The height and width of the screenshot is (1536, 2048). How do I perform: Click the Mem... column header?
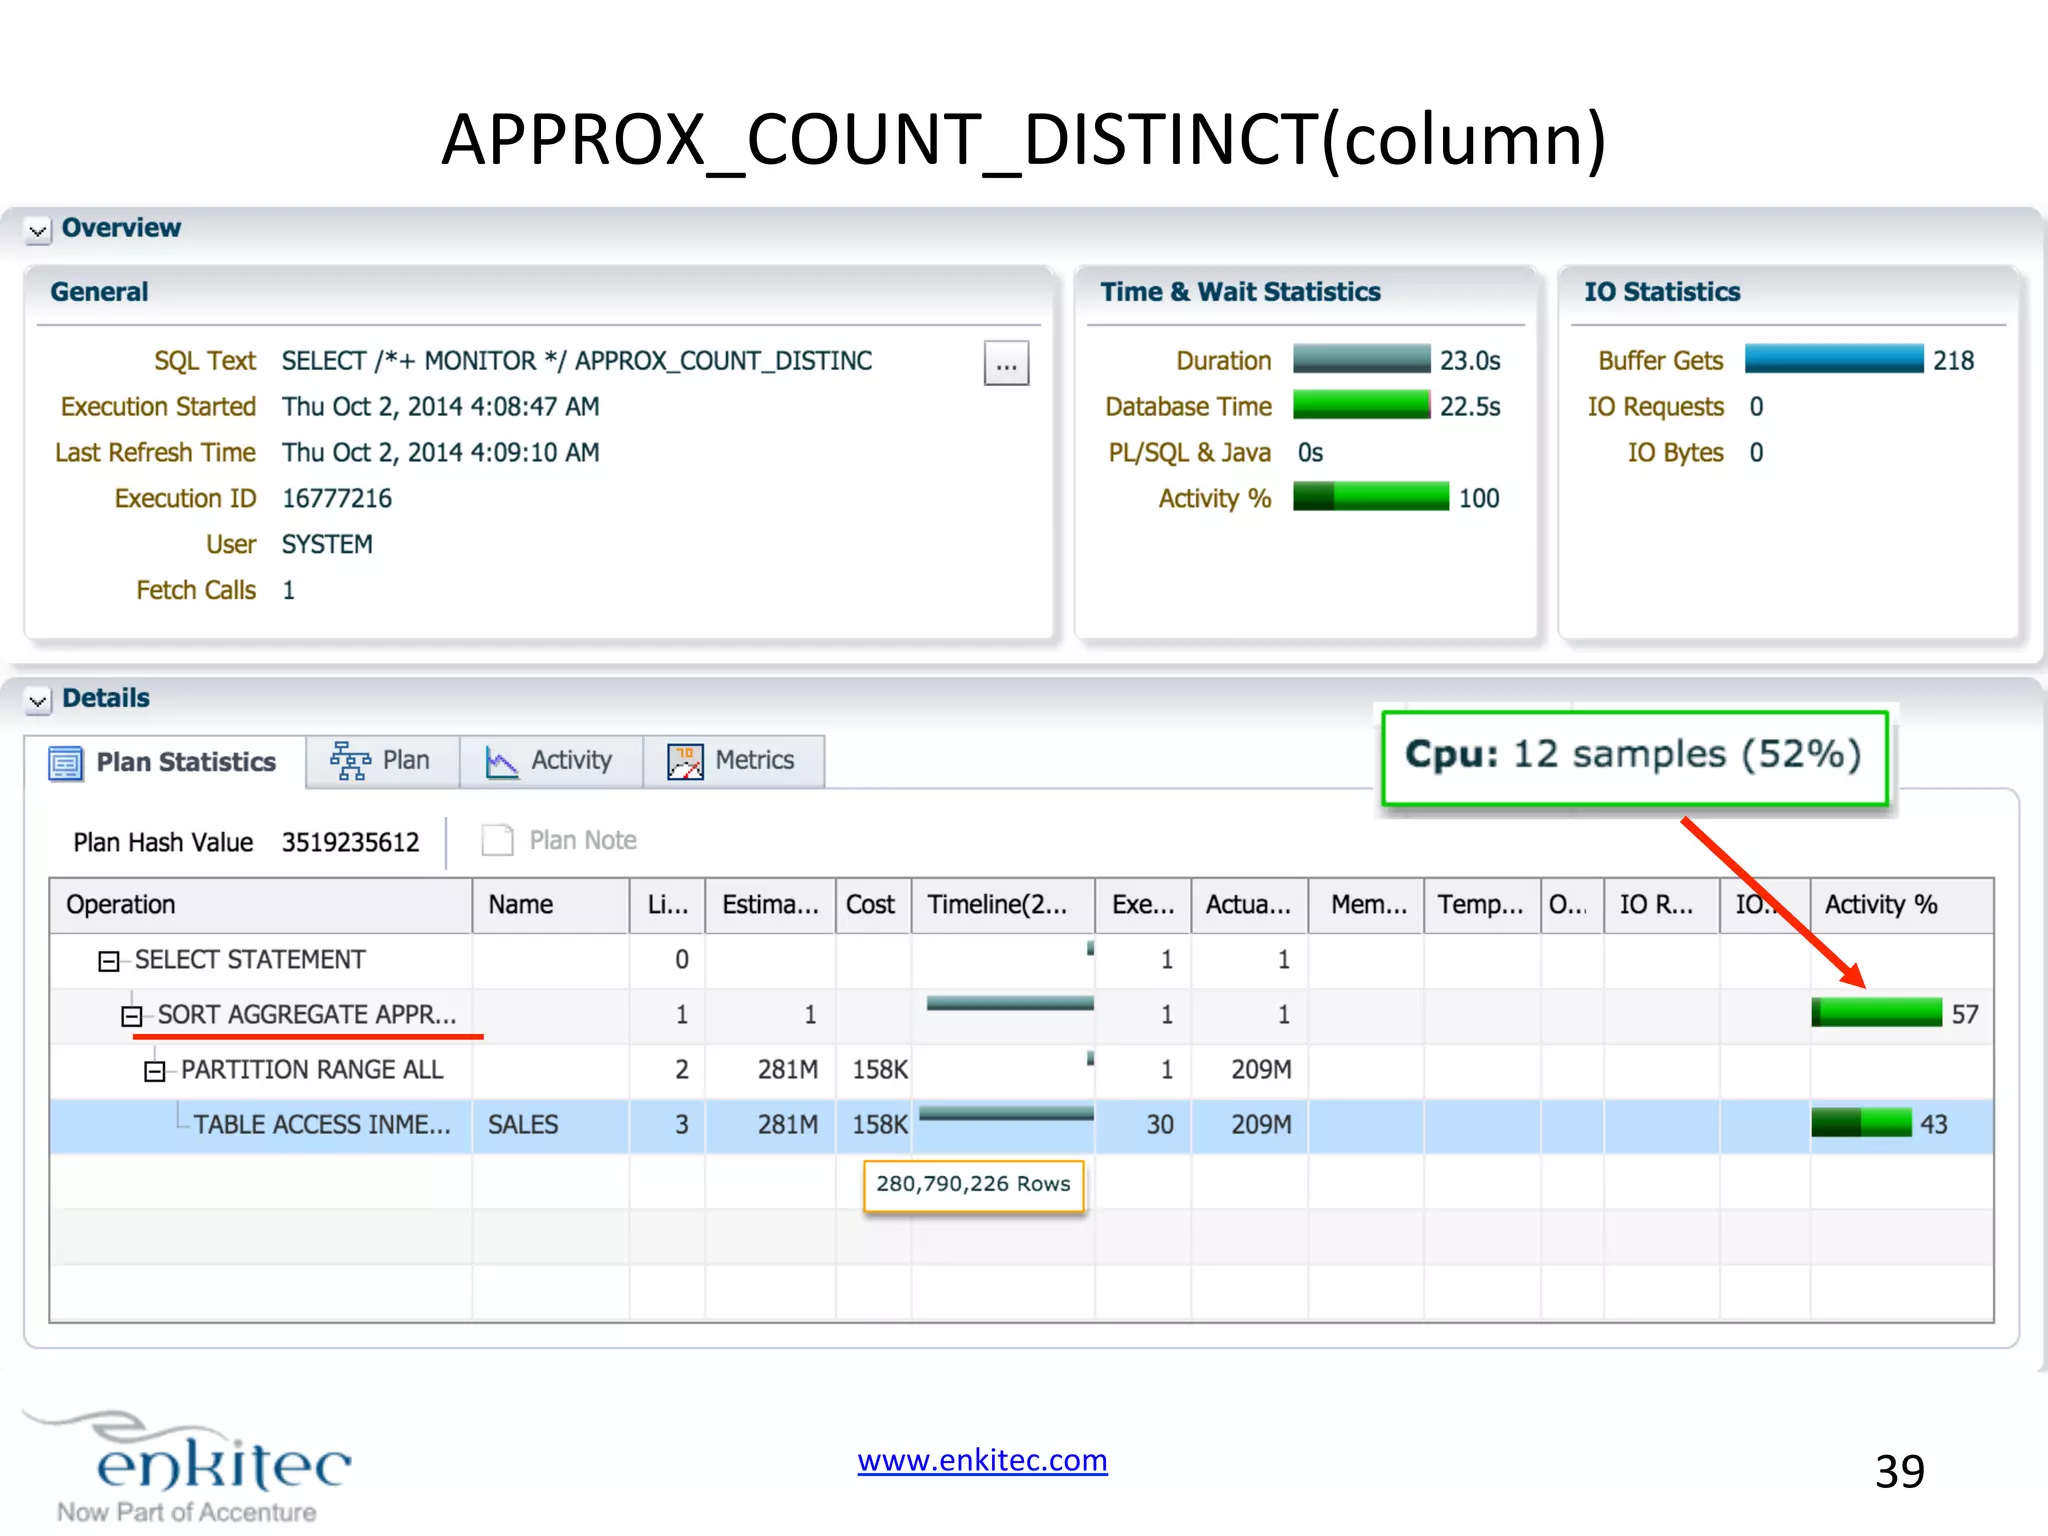1366,905
